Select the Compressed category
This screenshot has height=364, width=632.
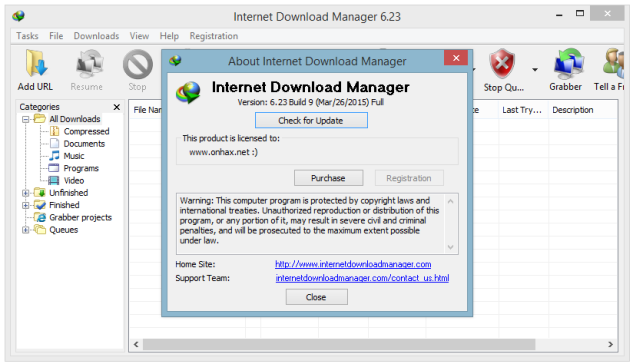[x=86, y=131]
